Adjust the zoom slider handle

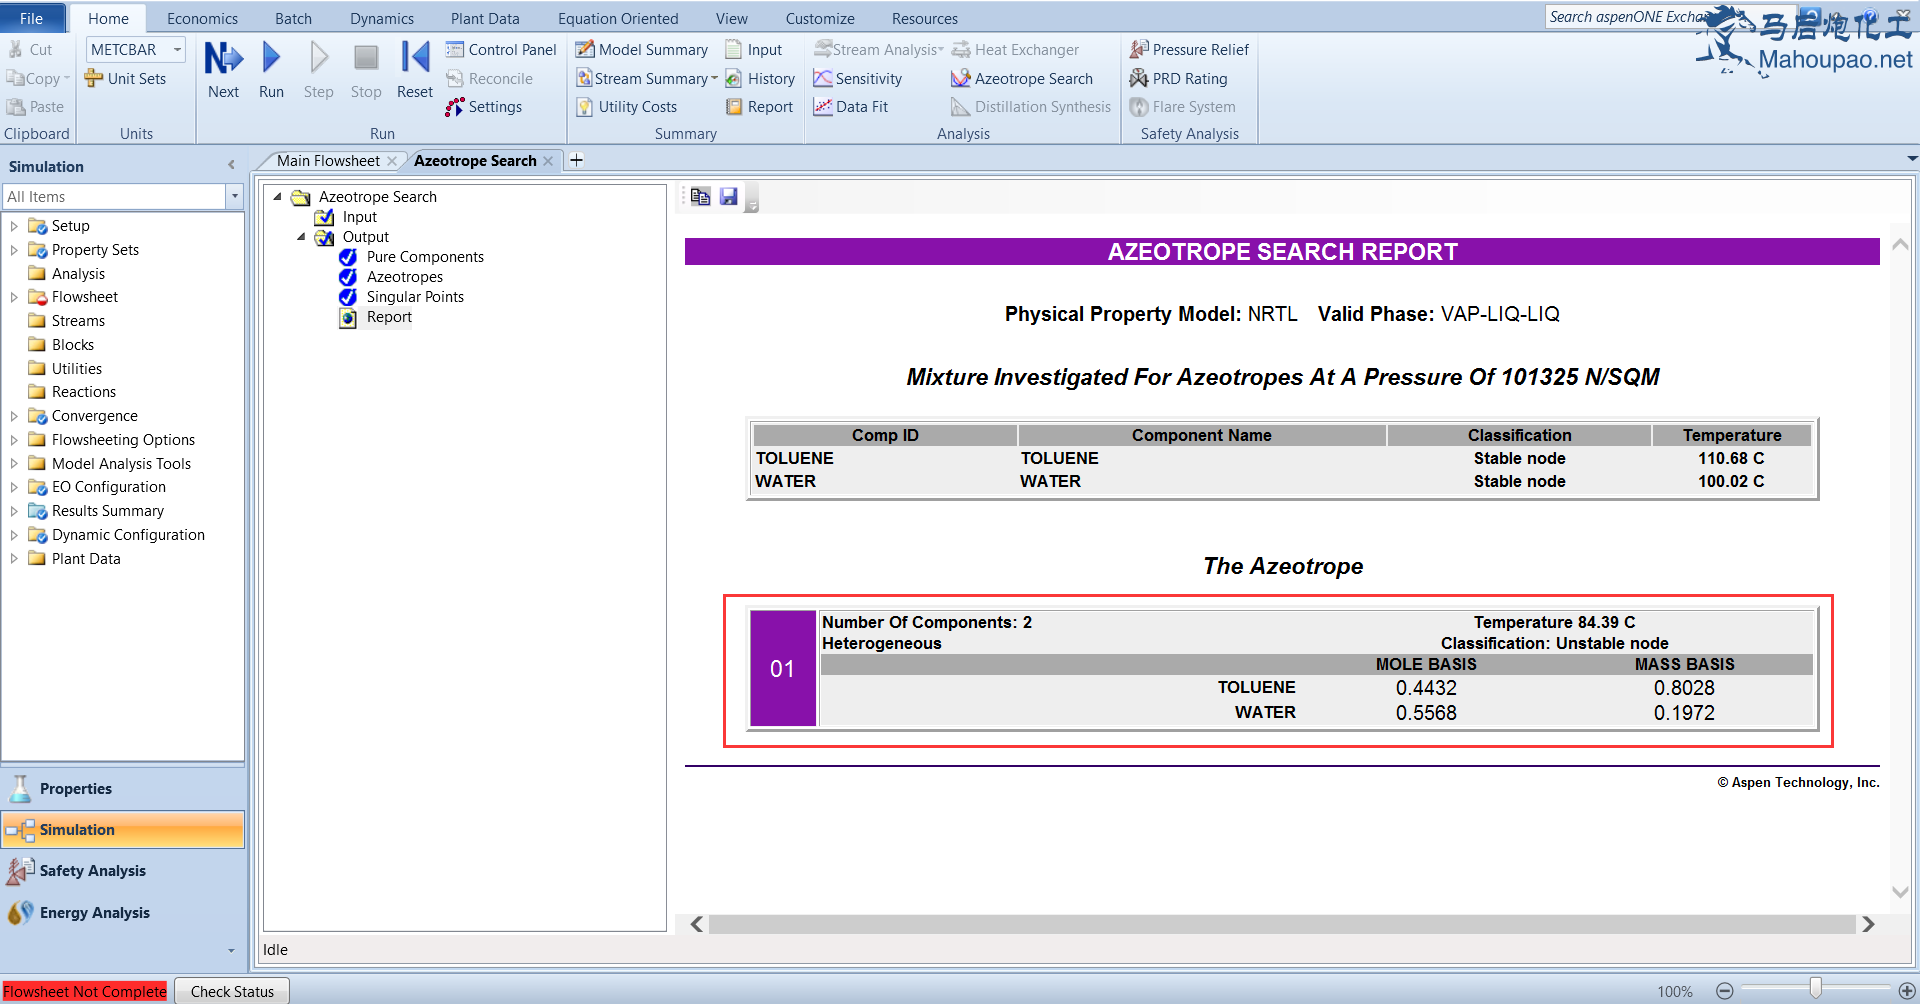[x=1815, y=989]
